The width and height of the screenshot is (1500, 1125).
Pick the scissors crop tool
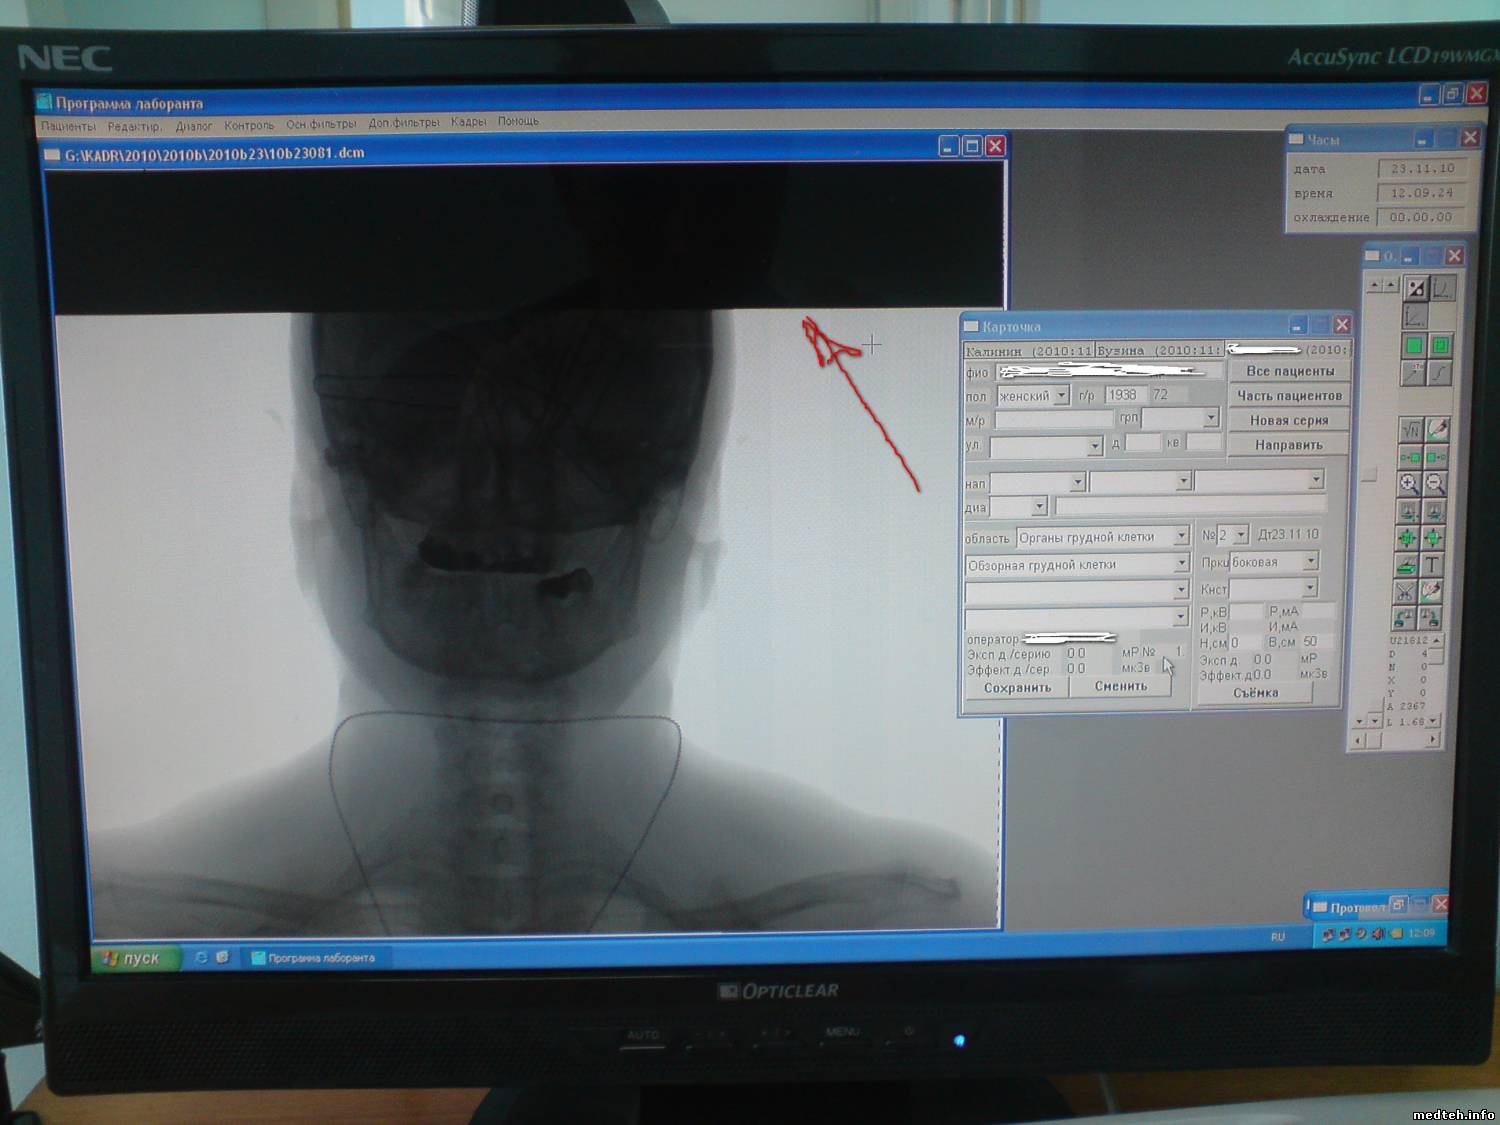pos(1408,592)
